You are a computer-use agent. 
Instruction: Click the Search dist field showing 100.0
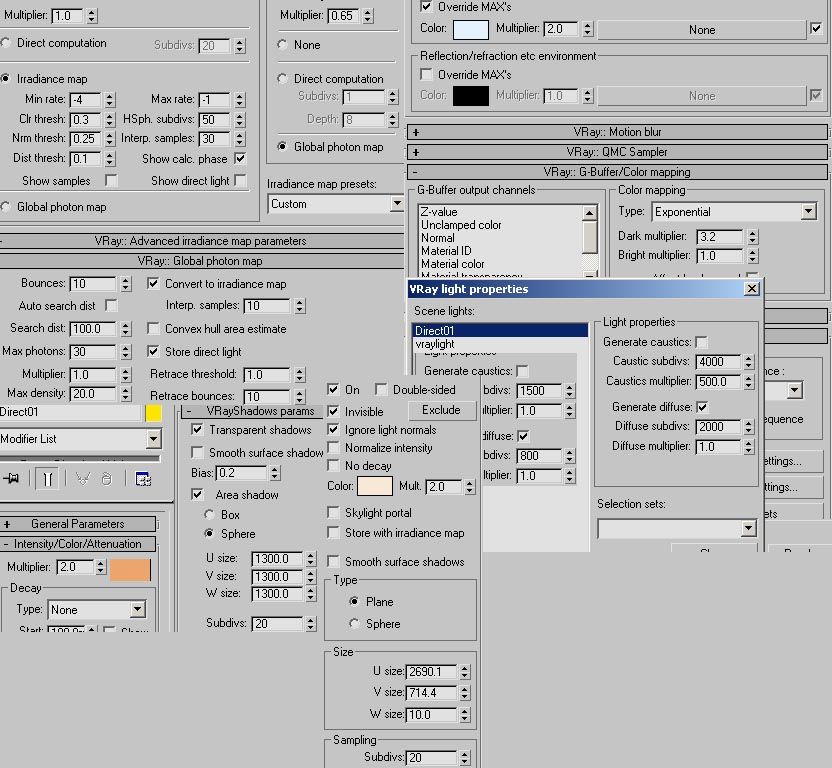(93, 329)
